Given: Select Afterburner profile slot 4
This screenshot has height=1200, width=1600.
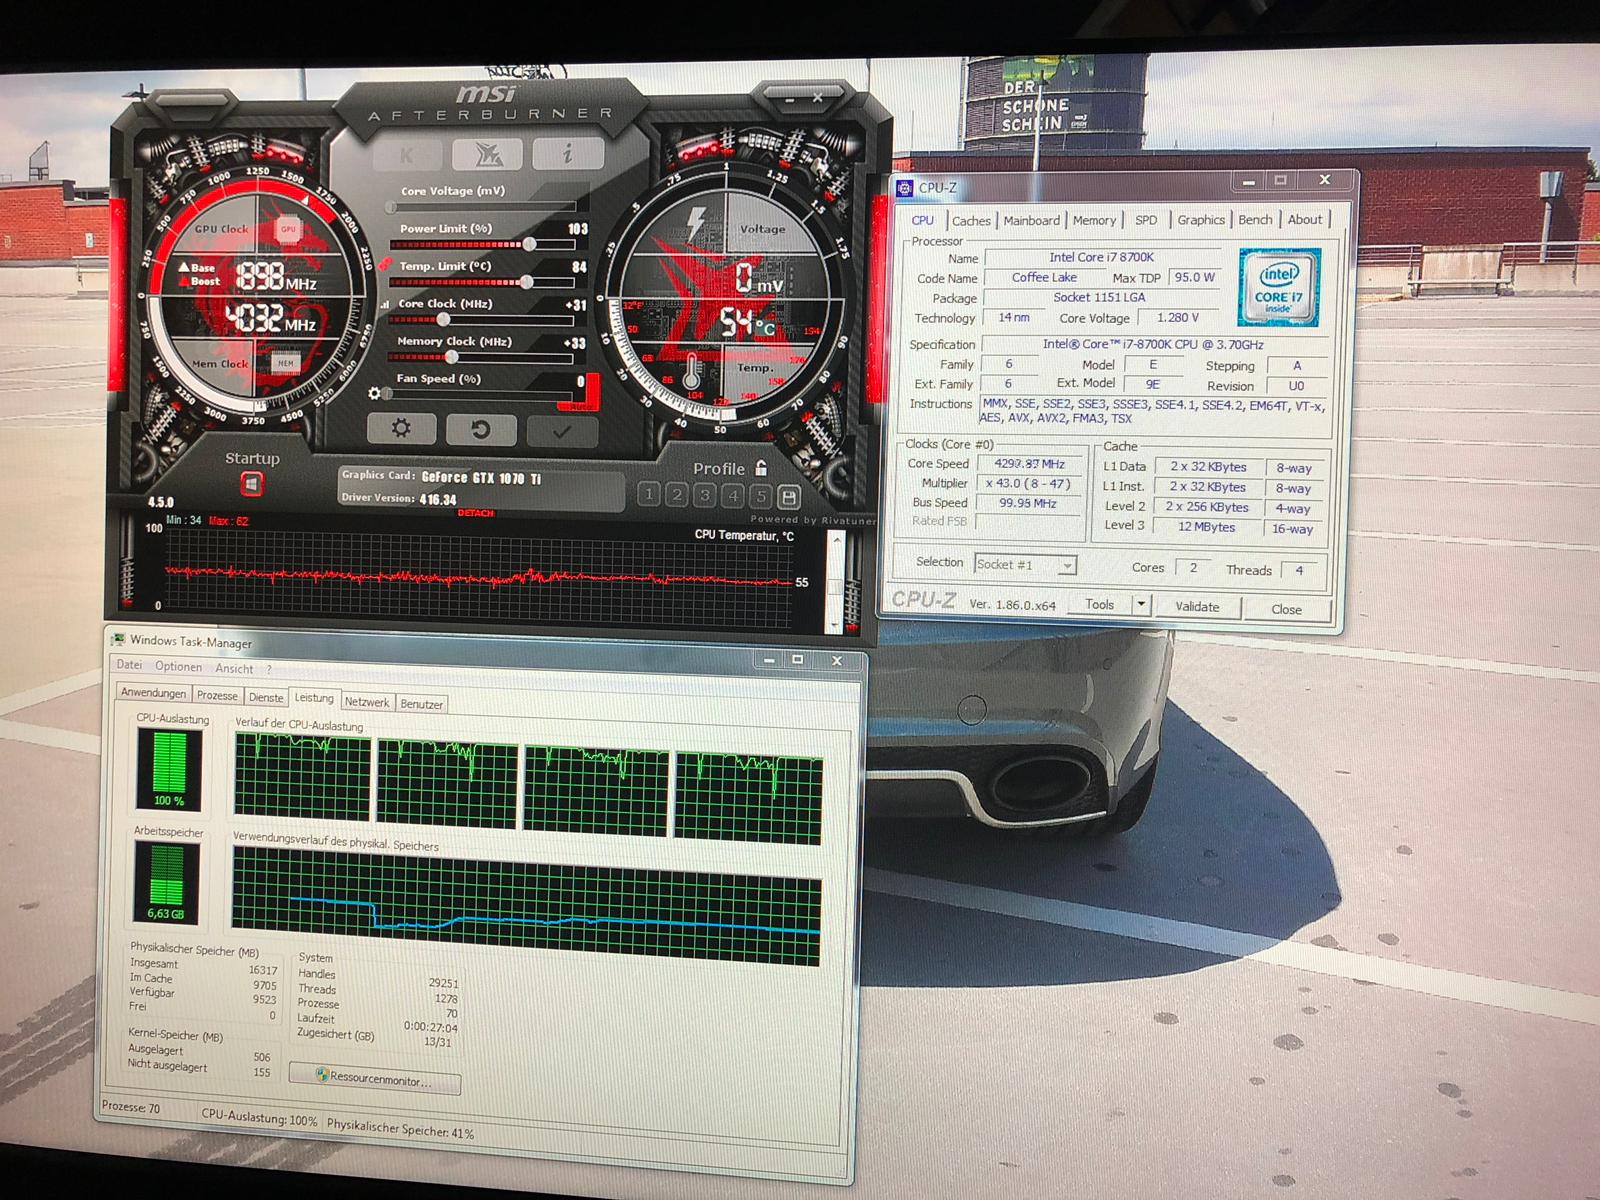Looking at the screenshot, I should click(x=733, y=495).
